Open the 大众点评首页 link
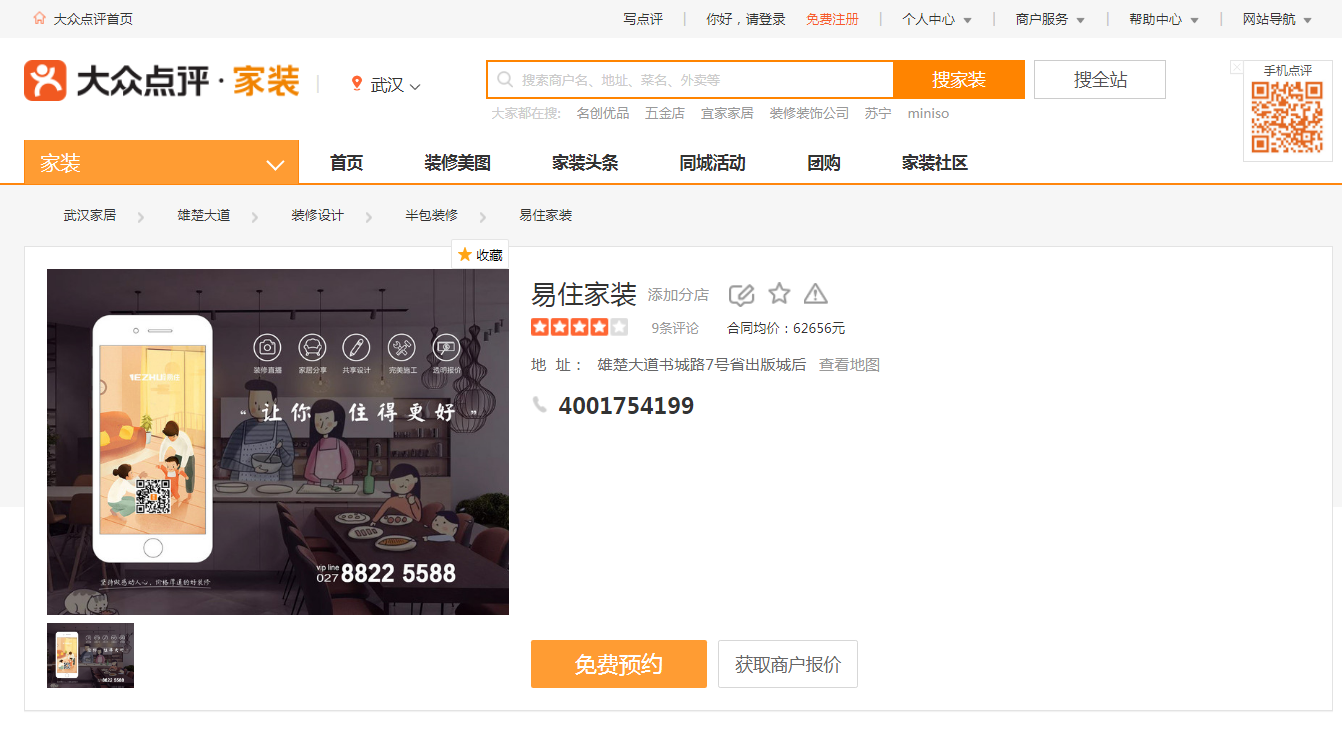The width and height of the screenshot is (1342, 732). tap(93, 19)
